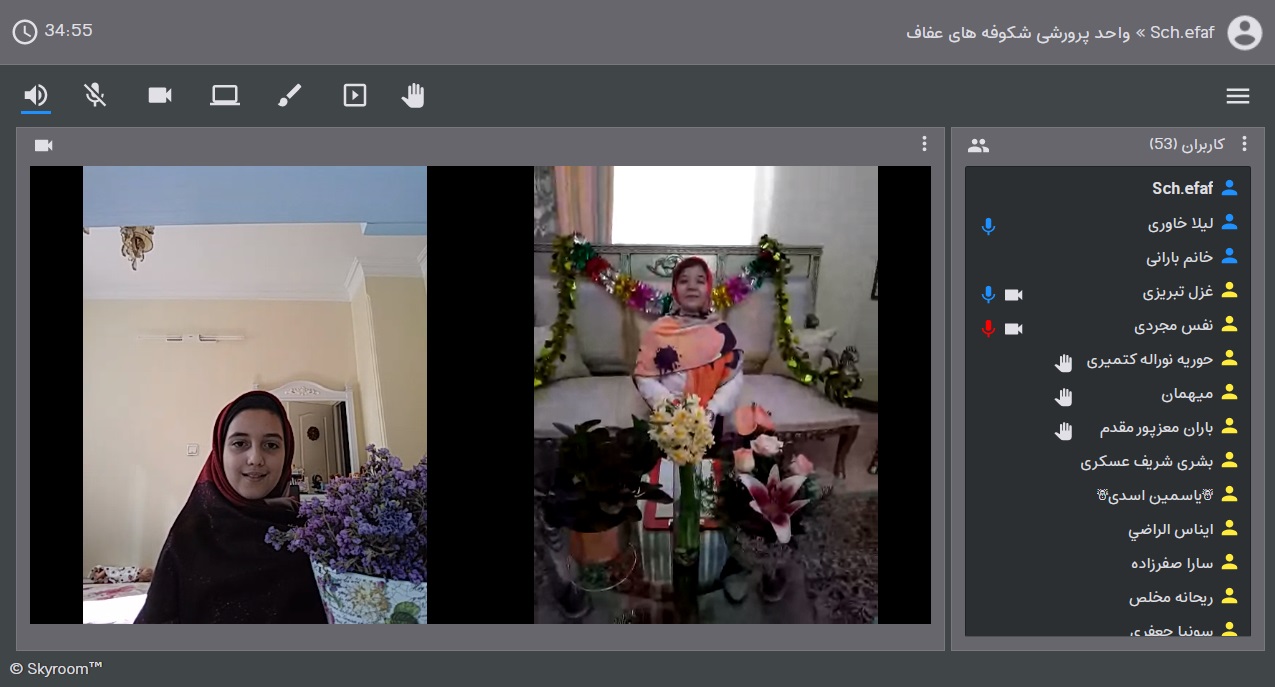
Task: Click video panel camera icon
Action: click(x=43, y=146)
